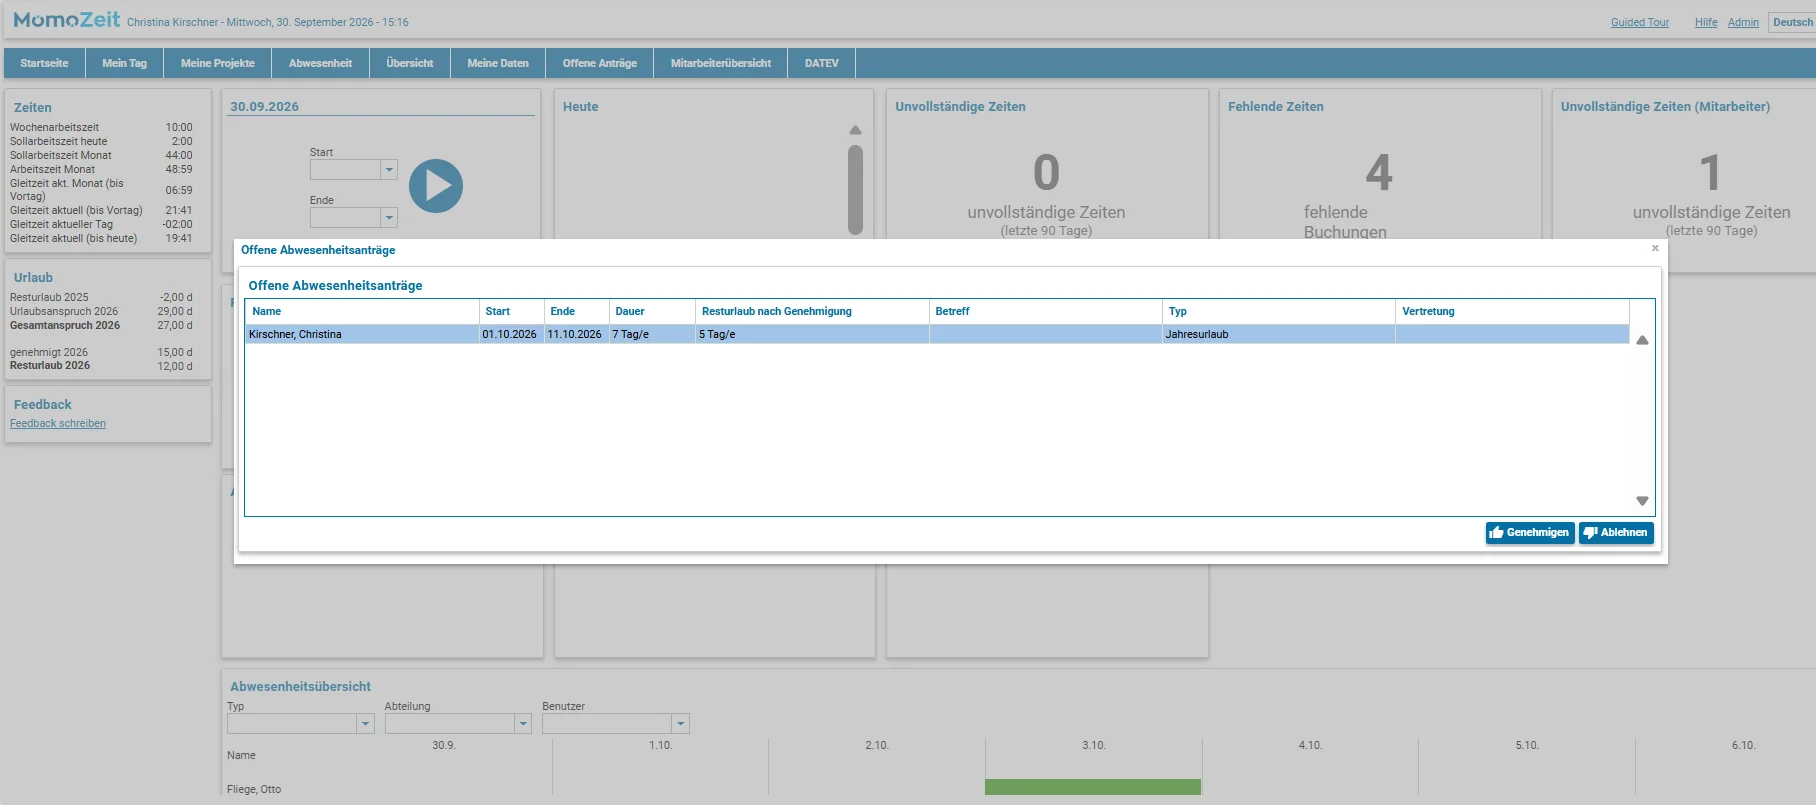Open the Ende time dropdown

[389, 217]
